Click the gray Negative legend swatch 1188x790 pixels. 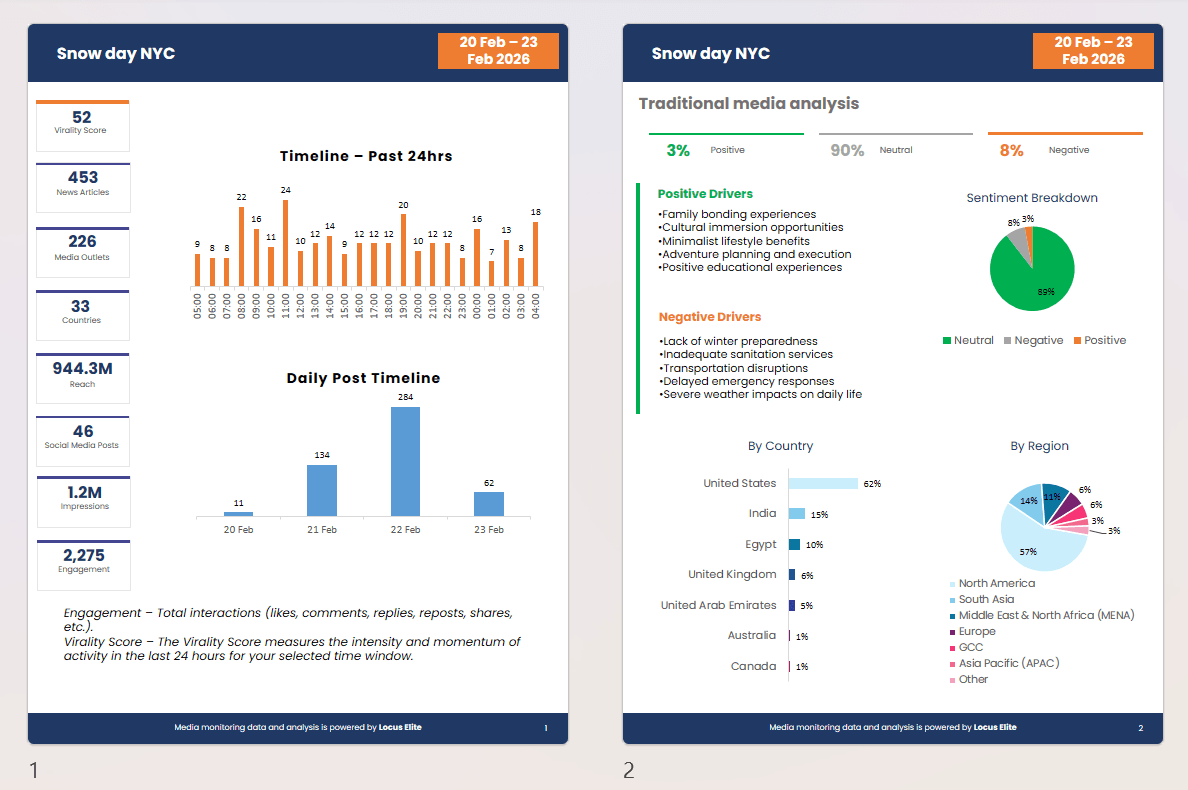[x=1008, y=341]
